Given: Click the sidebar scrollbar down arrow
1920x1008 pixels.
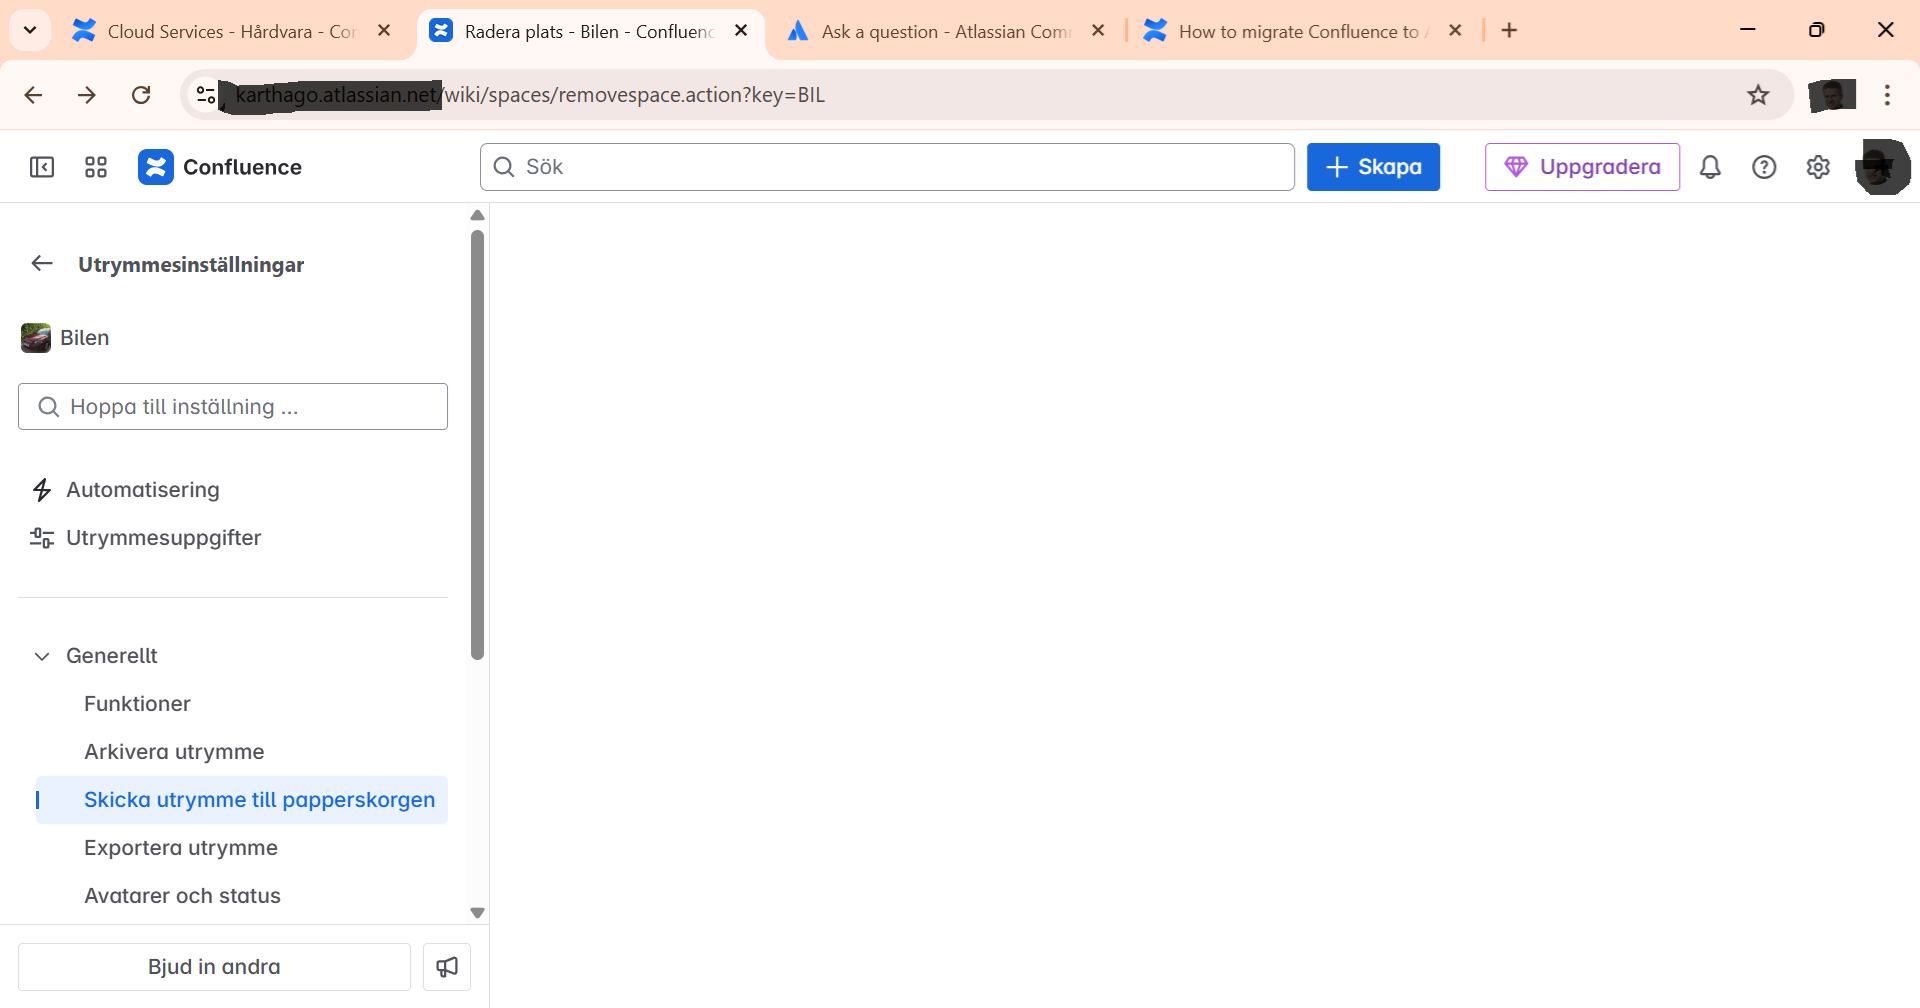Looking at the screenshot, I should [477, 912].
